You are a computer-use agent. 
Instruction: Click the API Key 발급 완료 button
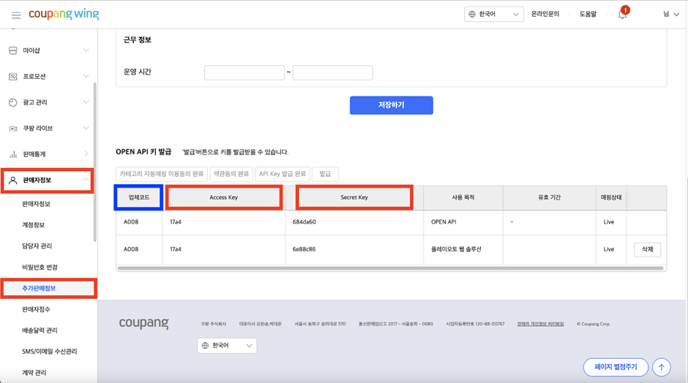[282, 174]
